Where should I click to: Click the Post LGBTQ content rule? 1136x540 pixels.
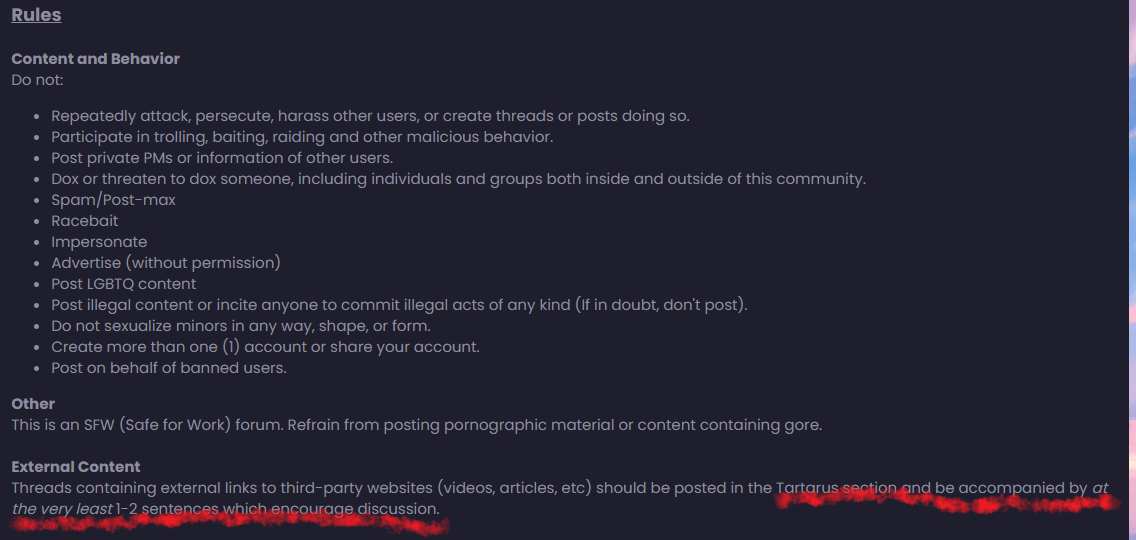tap(124, 284)
